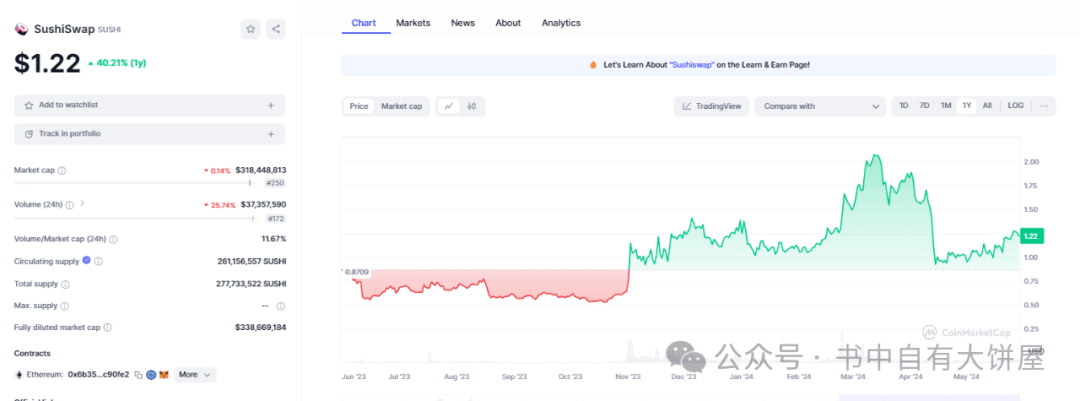Open Max. supply label info icon
This screenshot has height=401, width=1080.
[64, 306]
